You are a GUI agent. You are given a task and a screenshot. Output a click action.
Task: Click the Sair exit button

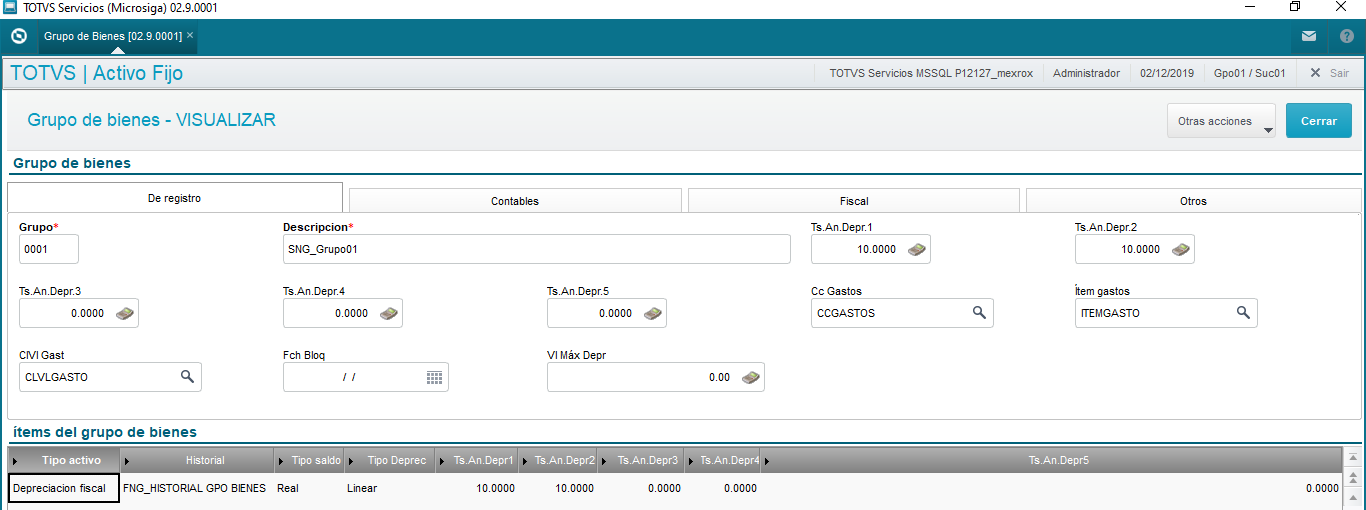pos(1329,73)
